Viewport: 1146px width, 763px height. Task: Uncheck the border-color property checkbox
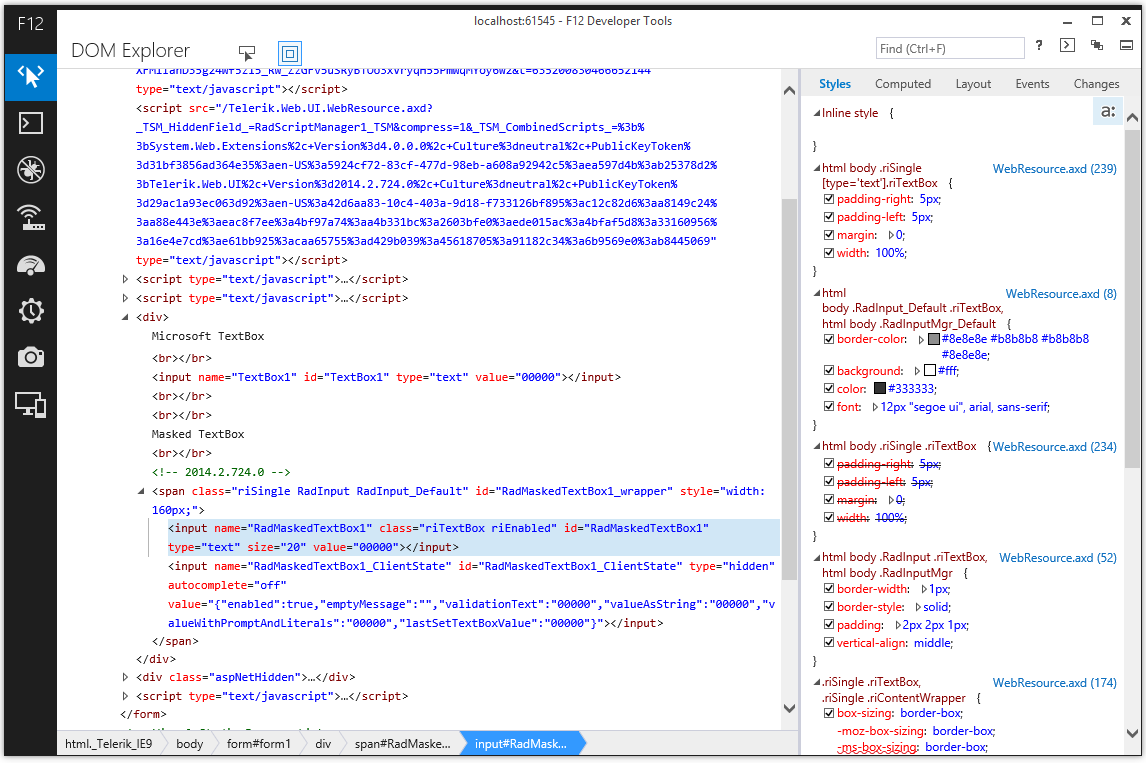[x=828, y=339]
